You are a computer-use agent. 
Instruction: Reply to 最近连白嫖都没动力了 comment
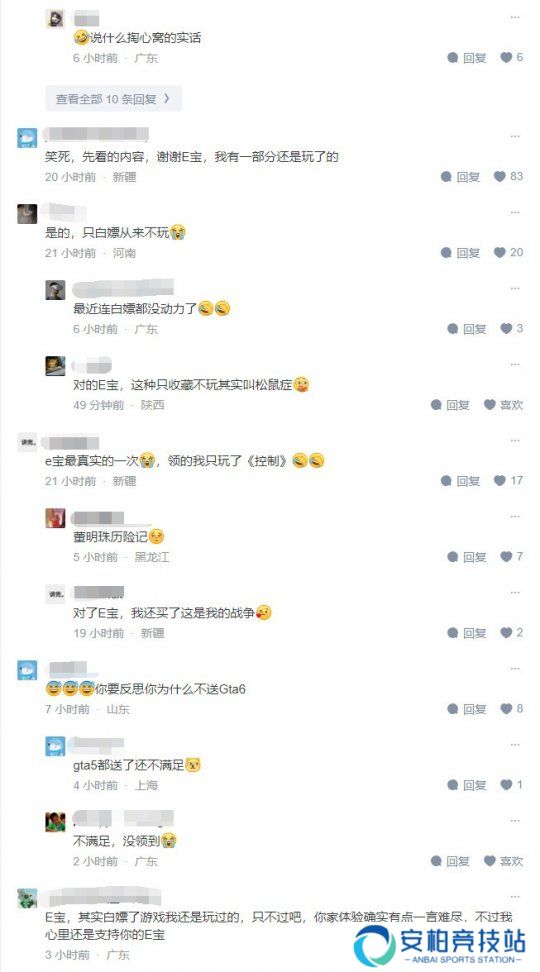[x=467, y=329]
